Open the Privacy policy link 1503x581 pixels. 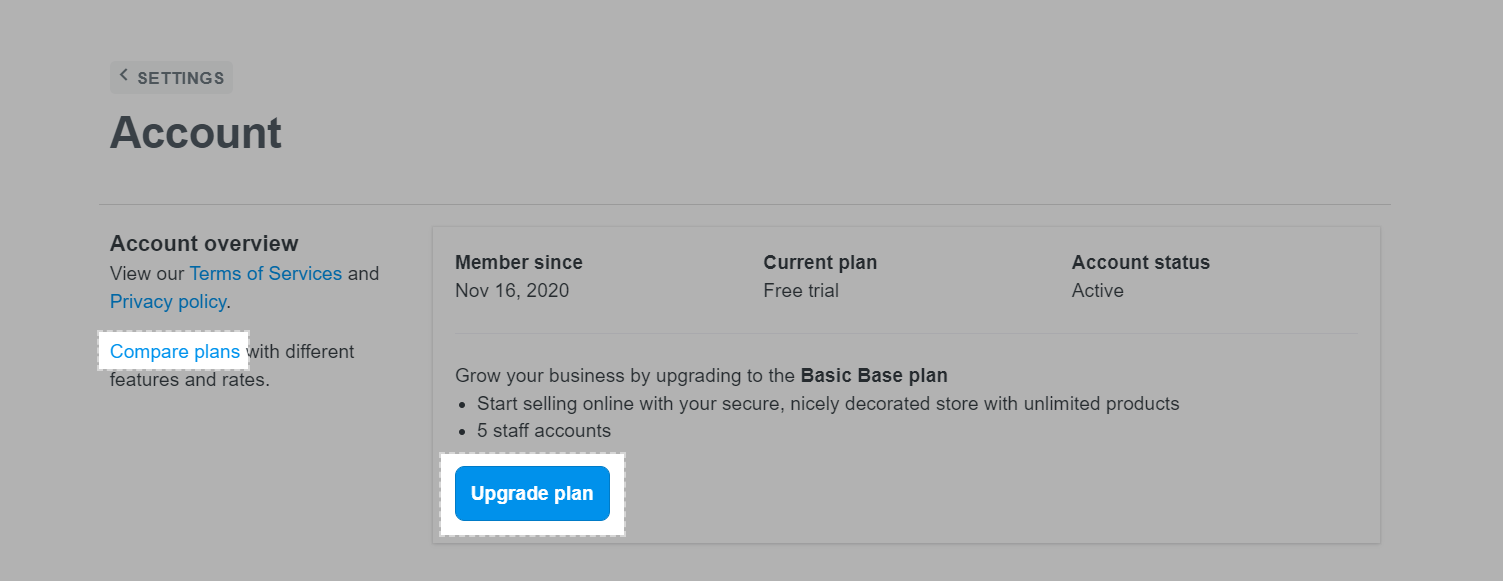(168, 301)
